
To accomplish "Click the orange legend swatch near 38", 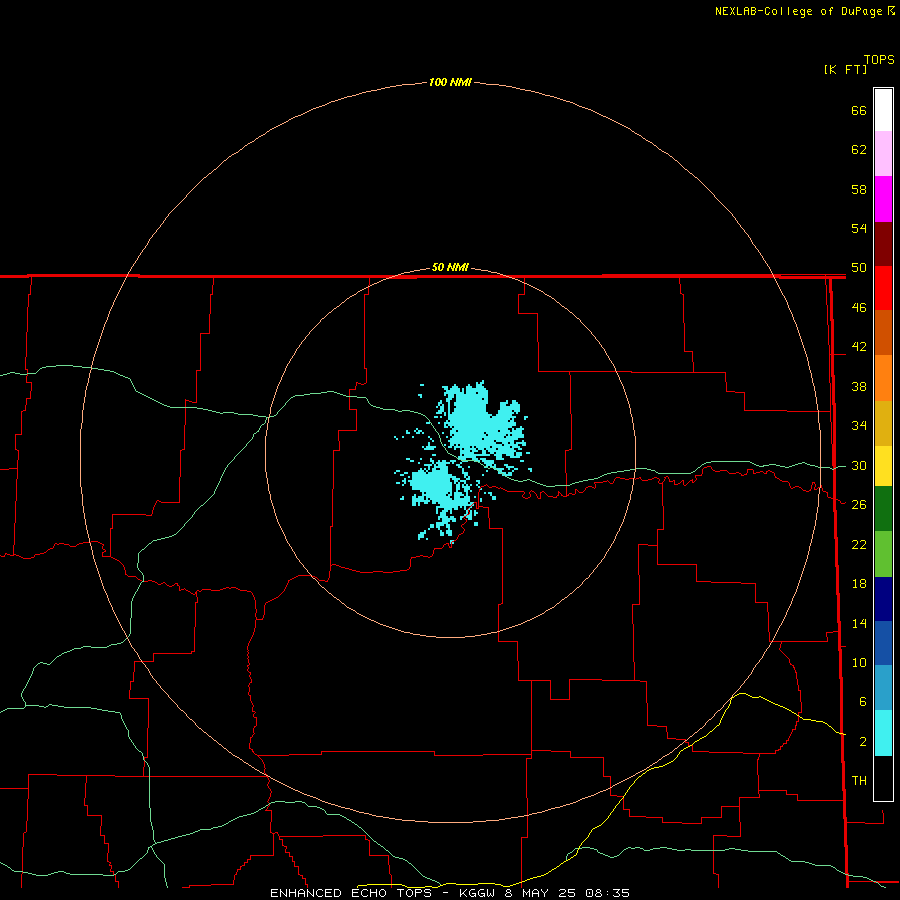I will coord(883,378).
